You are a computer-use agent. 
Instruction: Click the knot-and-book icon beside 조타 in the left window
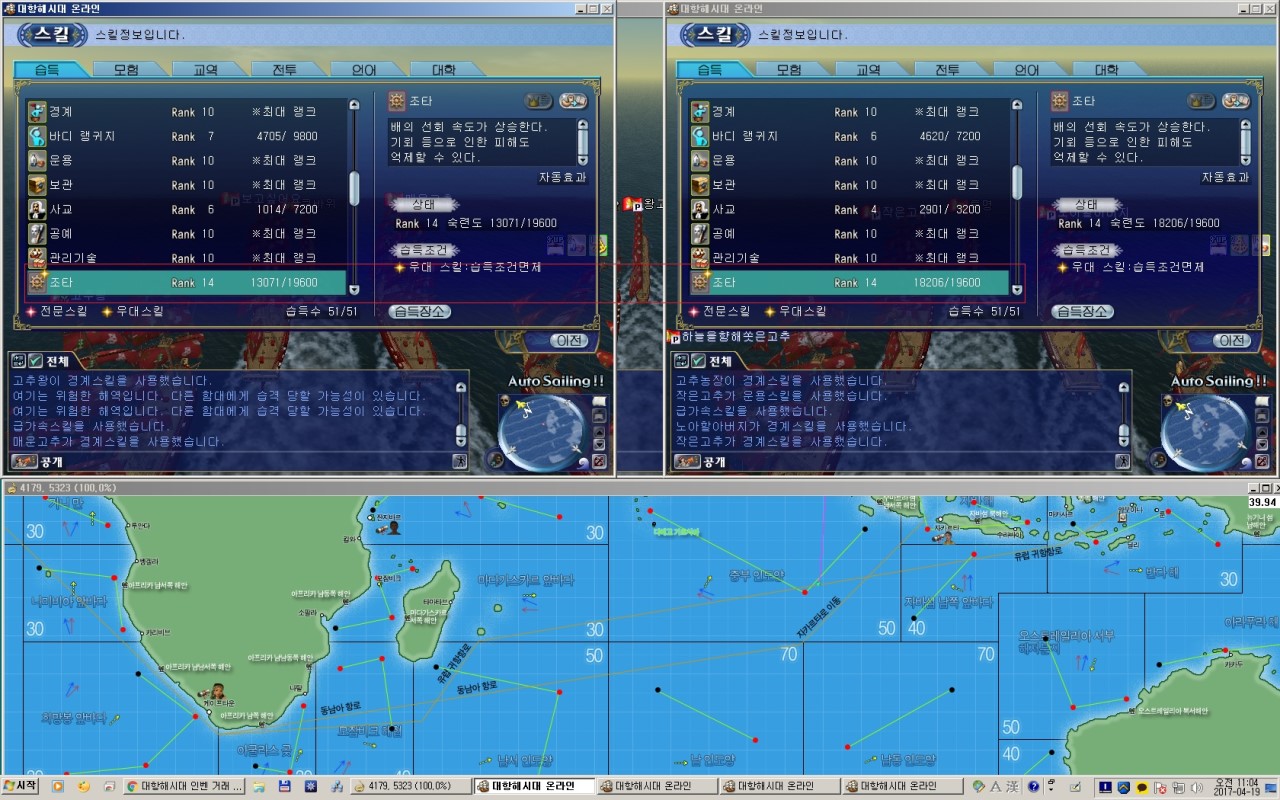573,101
